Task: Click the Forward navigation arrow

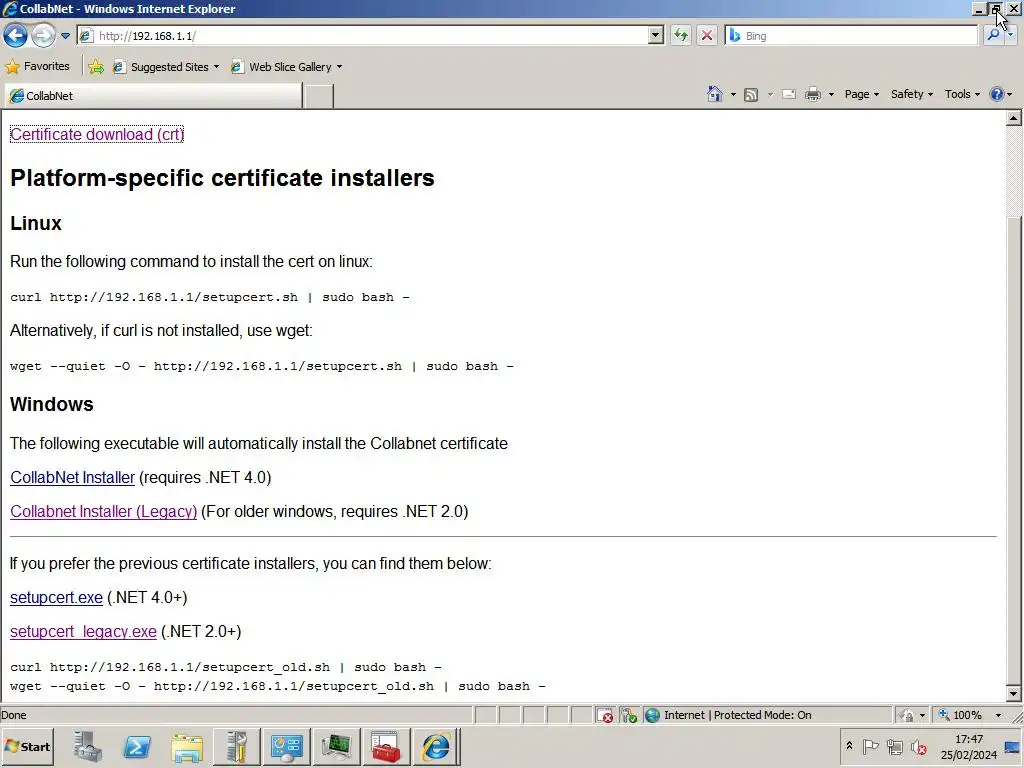Action: (x=43, y=35)
